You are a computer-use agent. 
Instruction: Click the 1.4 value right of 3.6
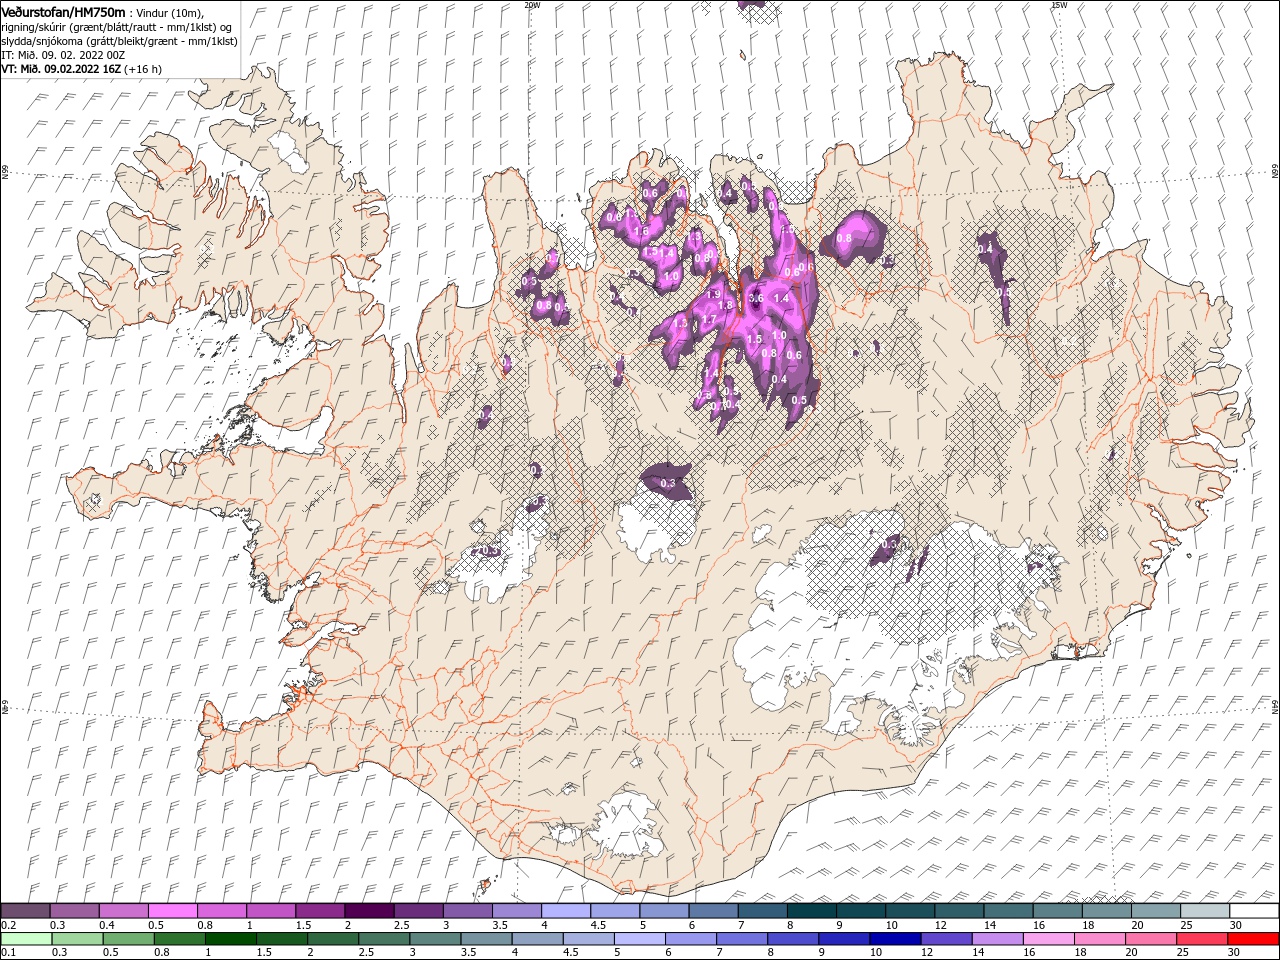point(782,298)
